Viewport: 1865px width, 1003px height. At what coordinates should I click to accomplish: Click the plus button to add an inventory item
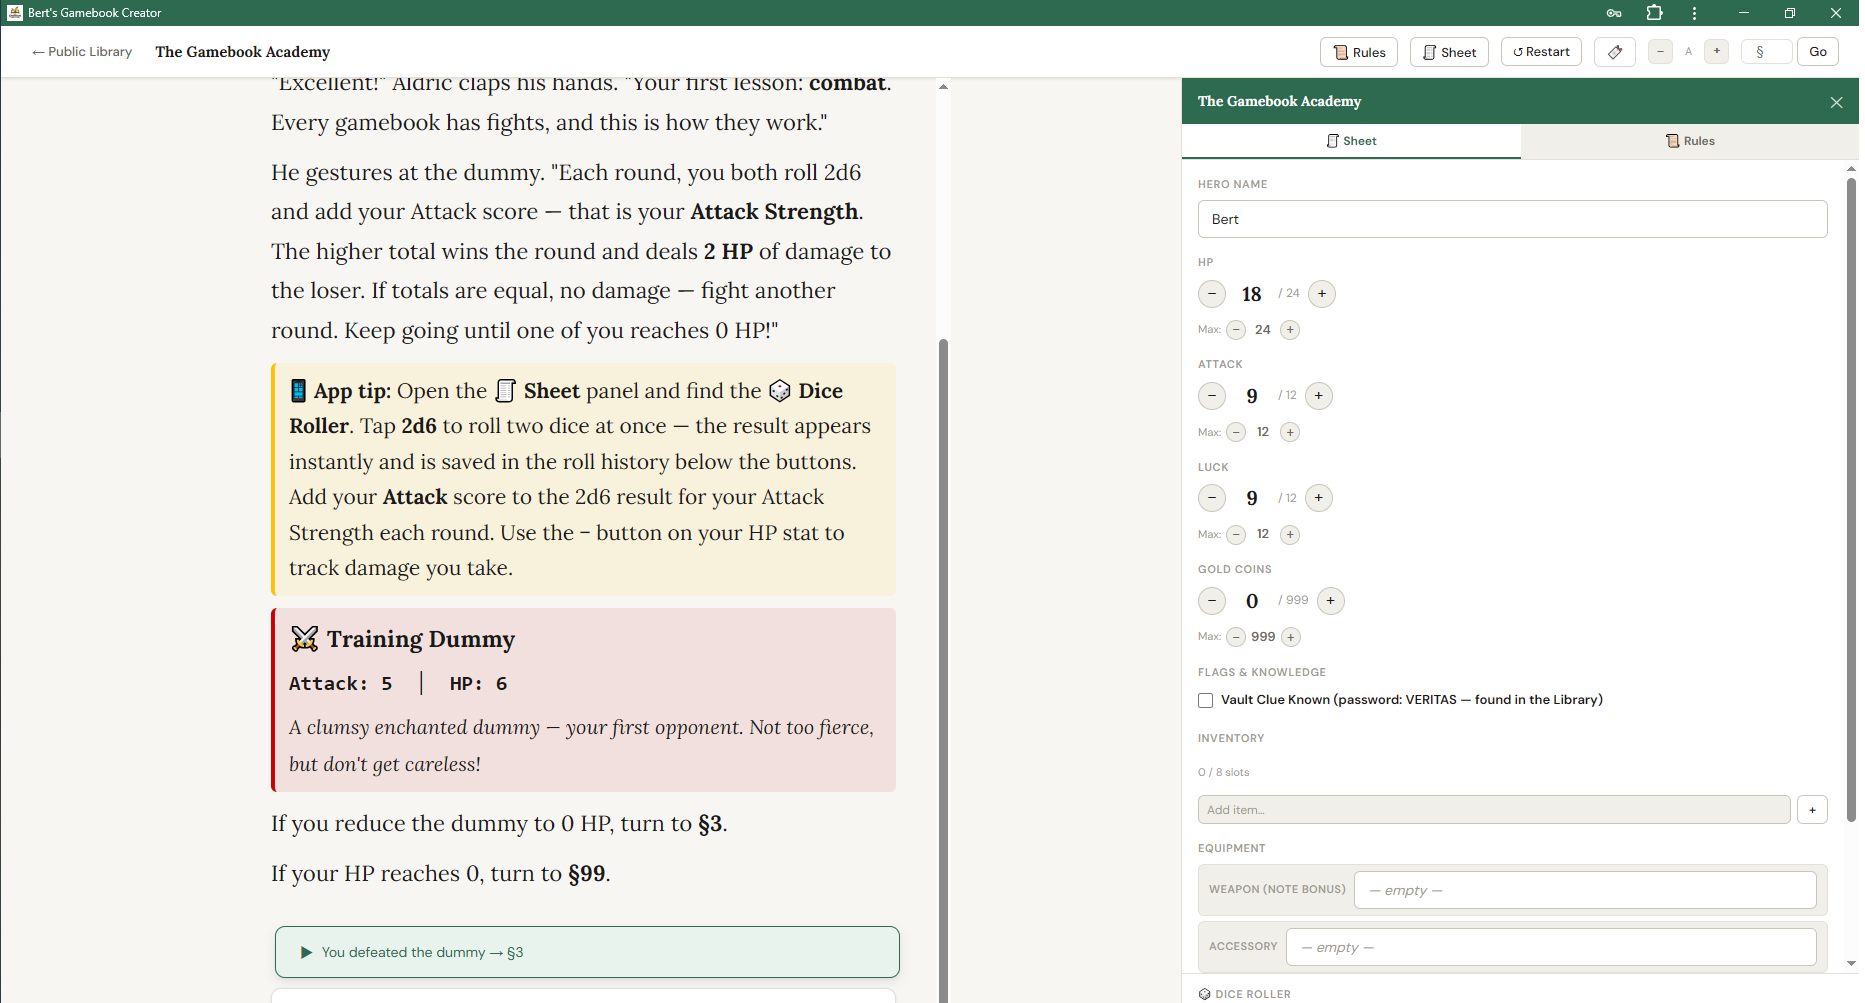tap(1811, 809)
